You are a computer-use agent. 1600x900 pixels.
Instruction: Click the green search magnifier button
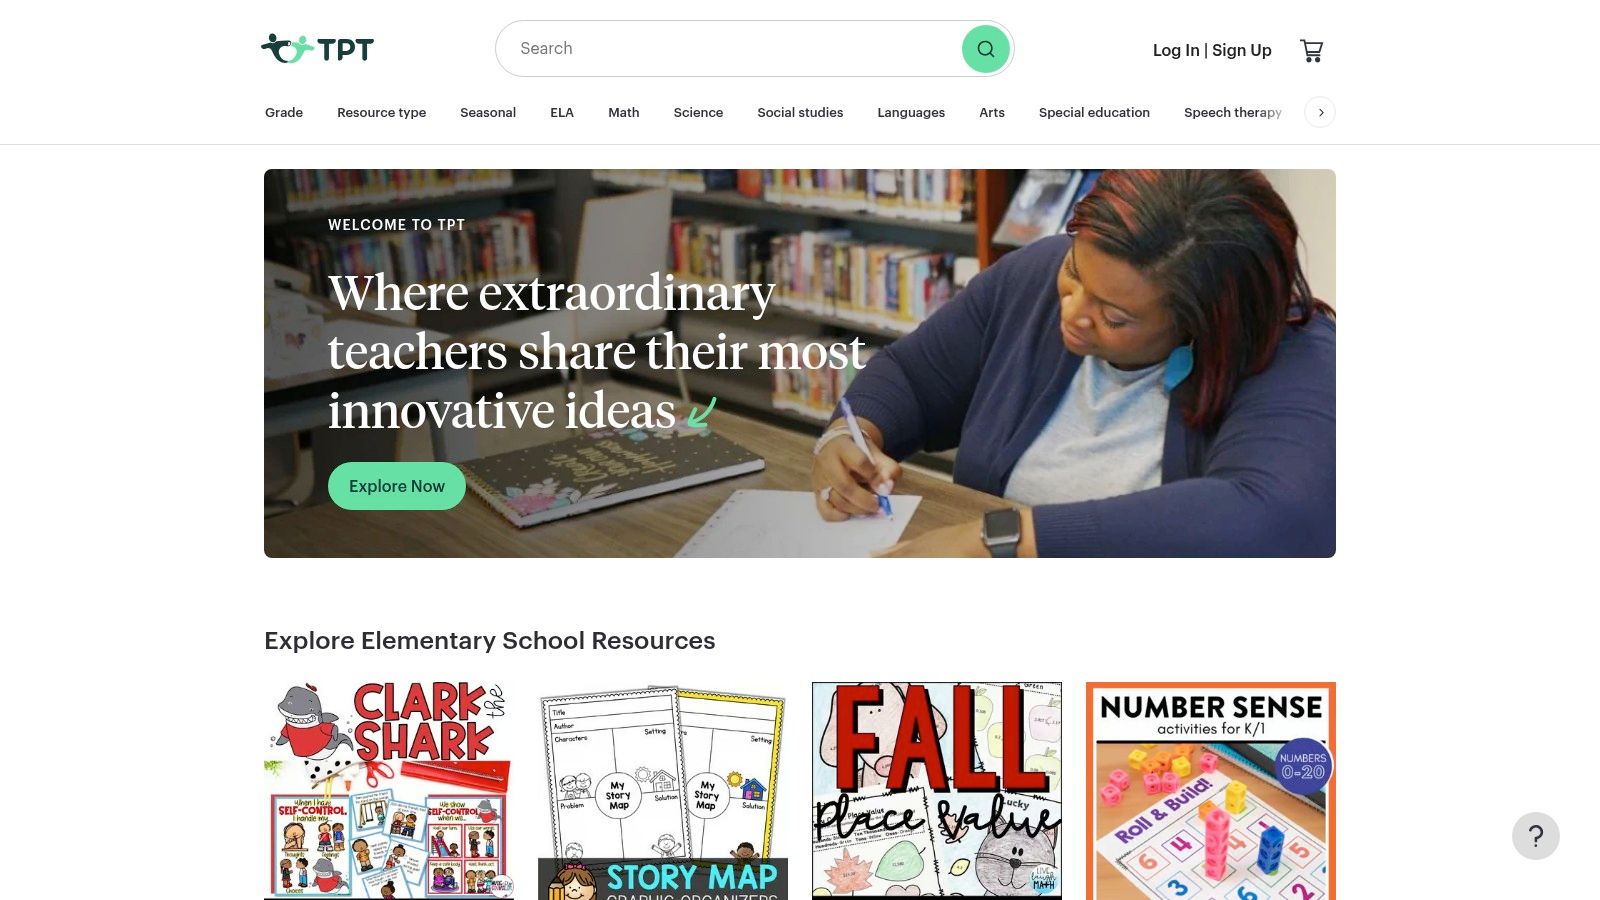(x=986, y=49)
